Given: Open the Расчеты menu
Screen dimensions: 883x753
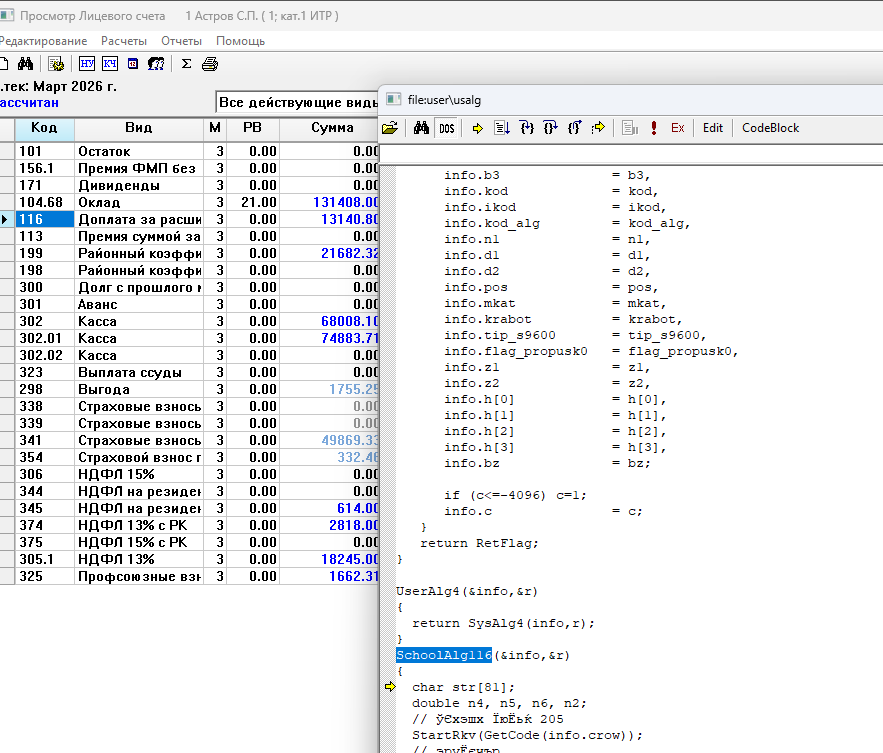Looking at the screenshot, I should click(x=124, y=41).
